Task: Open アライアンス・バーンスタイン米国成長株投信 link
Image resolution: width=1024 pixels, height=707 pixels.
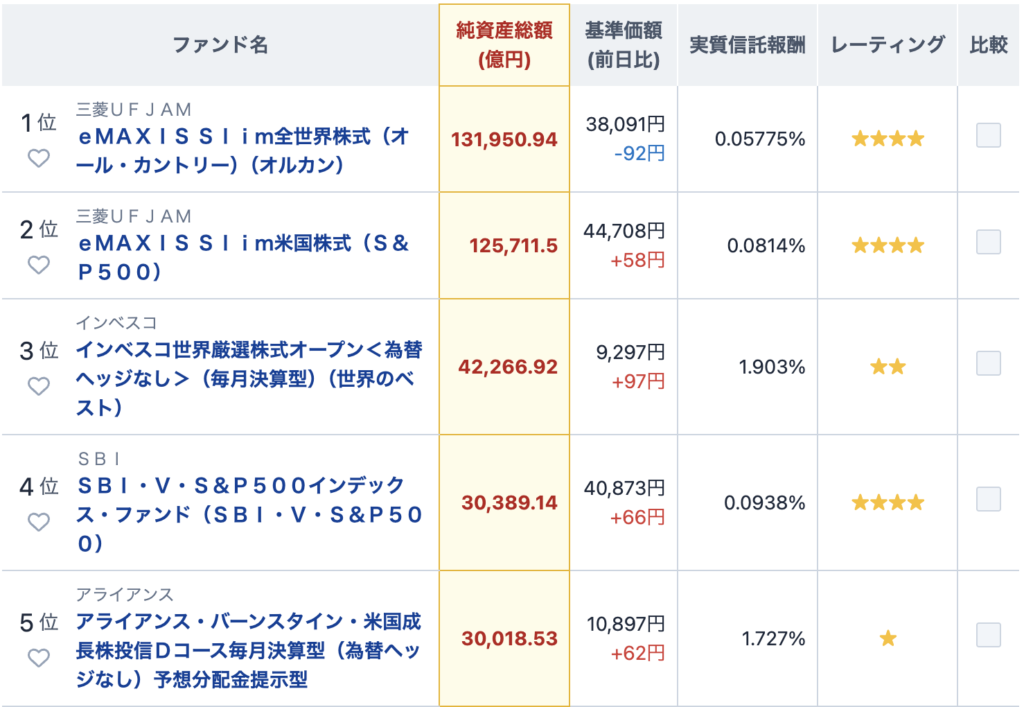Action: (249, 650)
